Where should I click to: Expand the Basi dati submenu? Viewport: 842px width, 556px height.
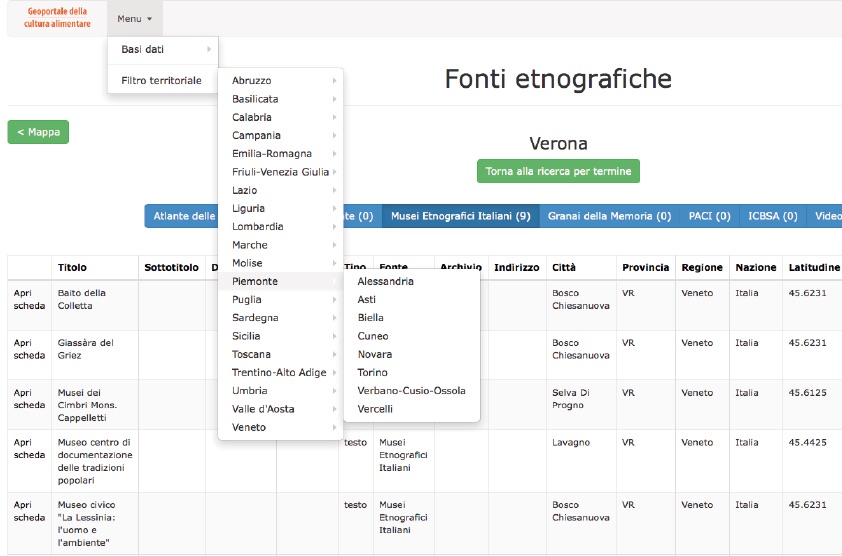162,49
